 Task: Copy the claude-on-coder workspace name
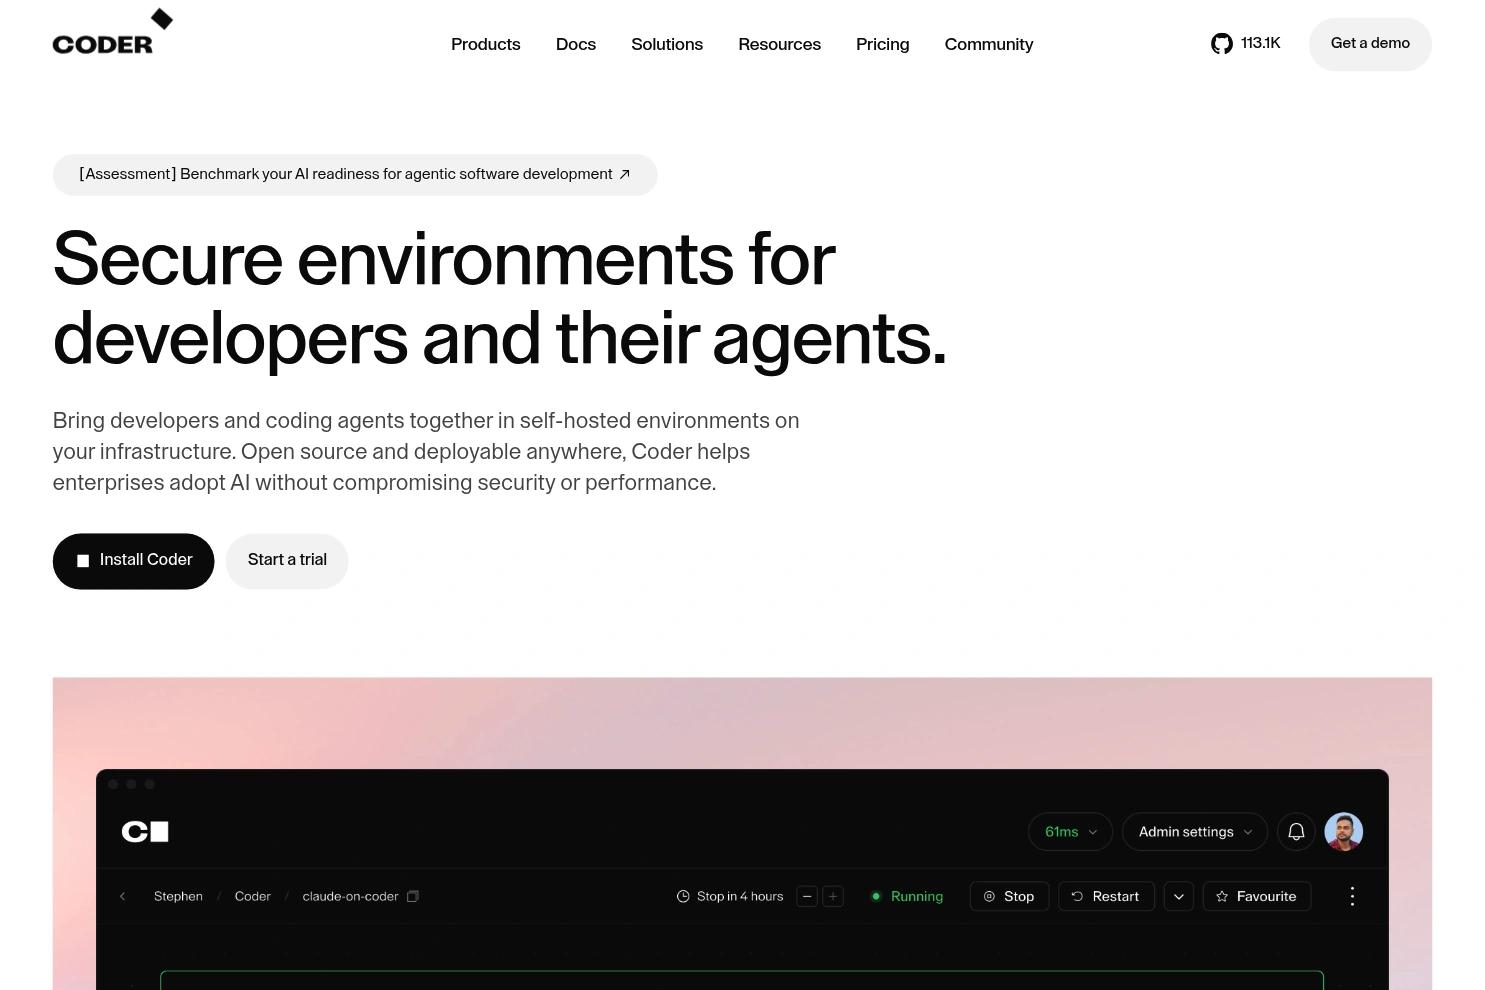coord(412,897)
